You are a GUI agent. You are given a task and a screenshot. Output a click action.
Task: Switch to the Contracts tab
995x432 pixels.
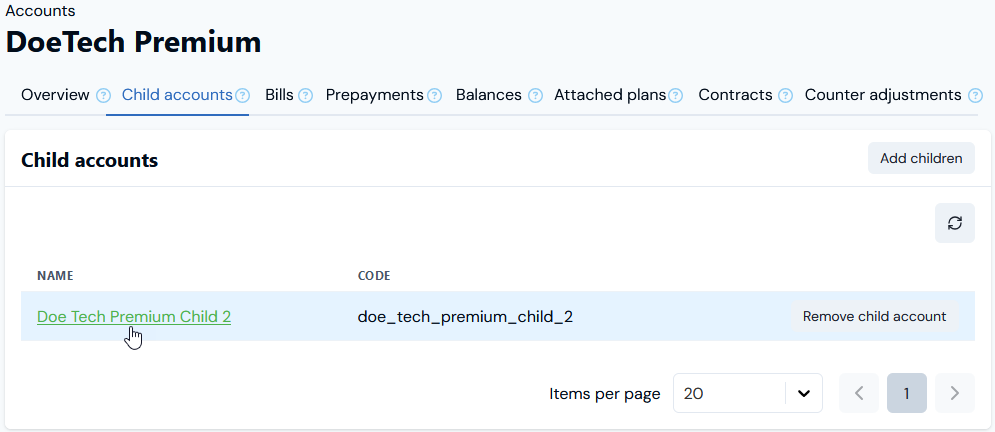coord(735,95)
